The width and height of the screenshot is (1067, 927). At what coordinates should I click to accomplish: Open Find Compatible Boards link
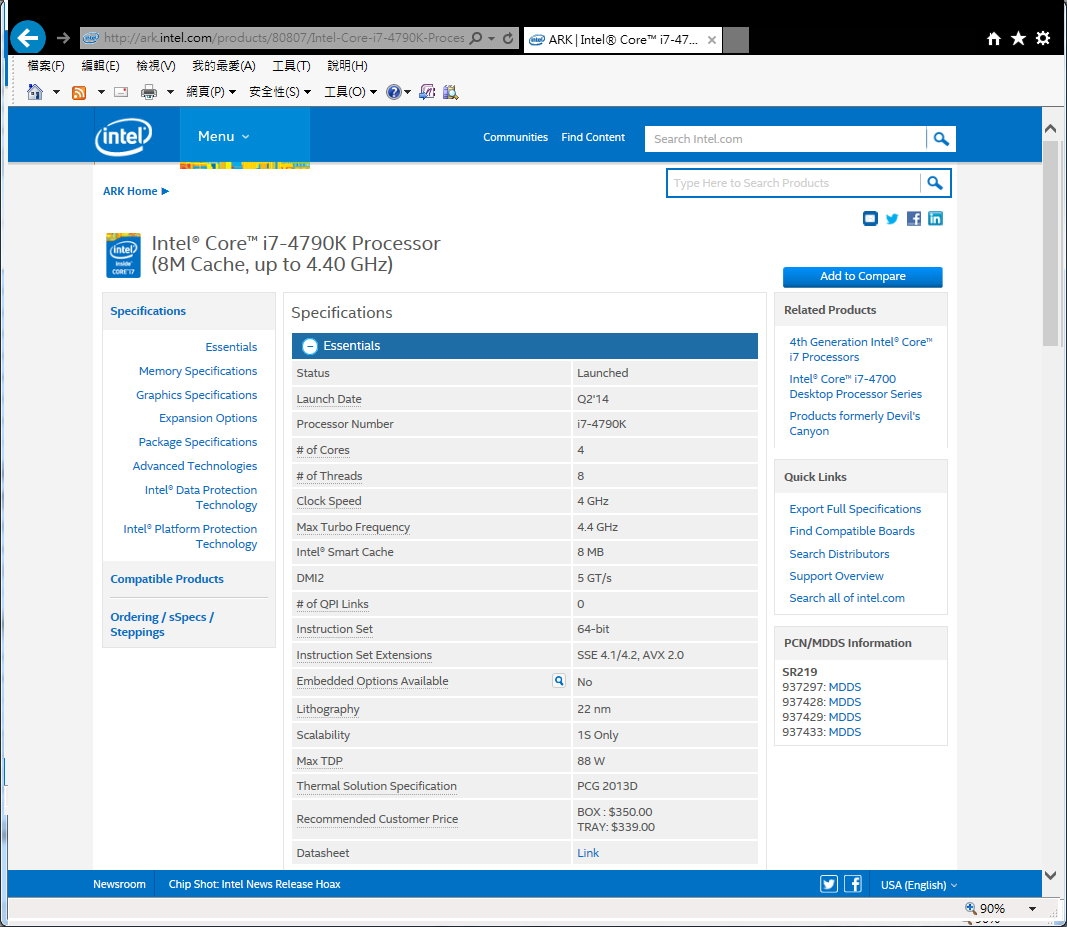[x=851, y=531]
